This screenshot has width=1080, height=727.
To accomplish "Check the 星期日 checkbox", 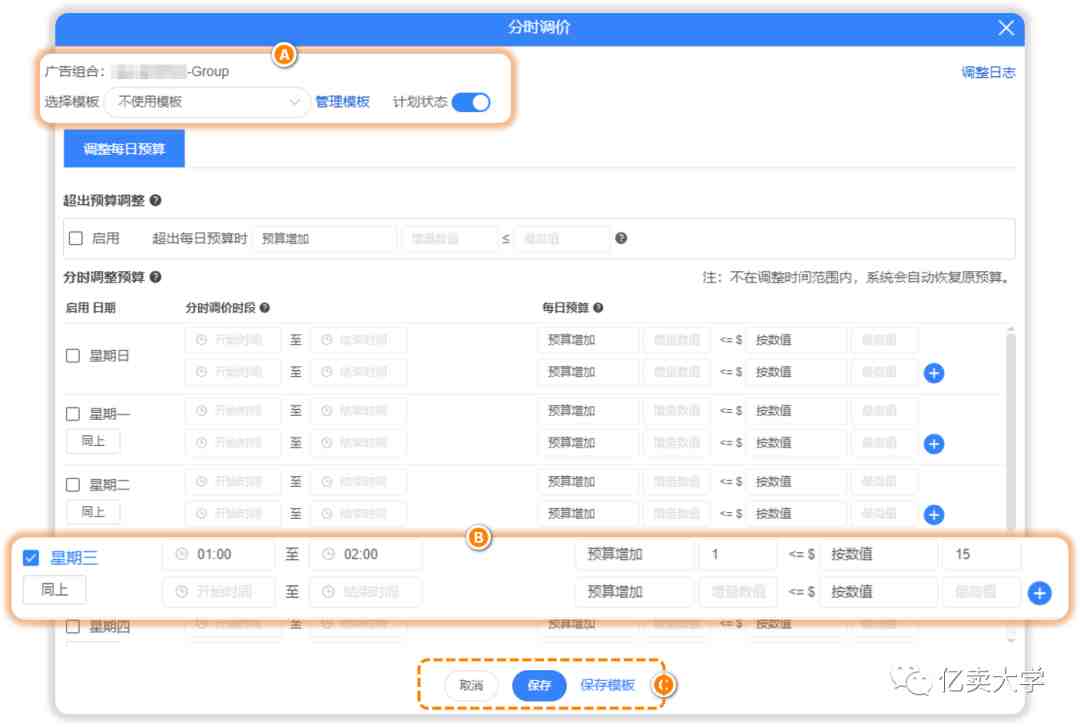I will pyautogui.click(x=73, y=355).
